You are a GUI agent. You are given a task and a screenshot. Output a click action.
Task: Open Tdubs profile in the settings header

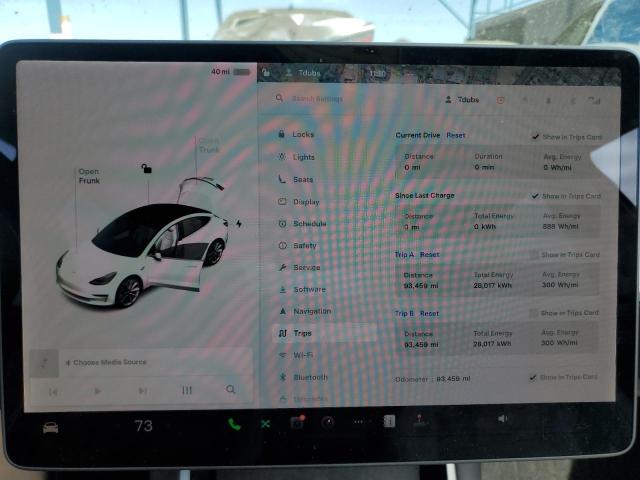(462, 100)
